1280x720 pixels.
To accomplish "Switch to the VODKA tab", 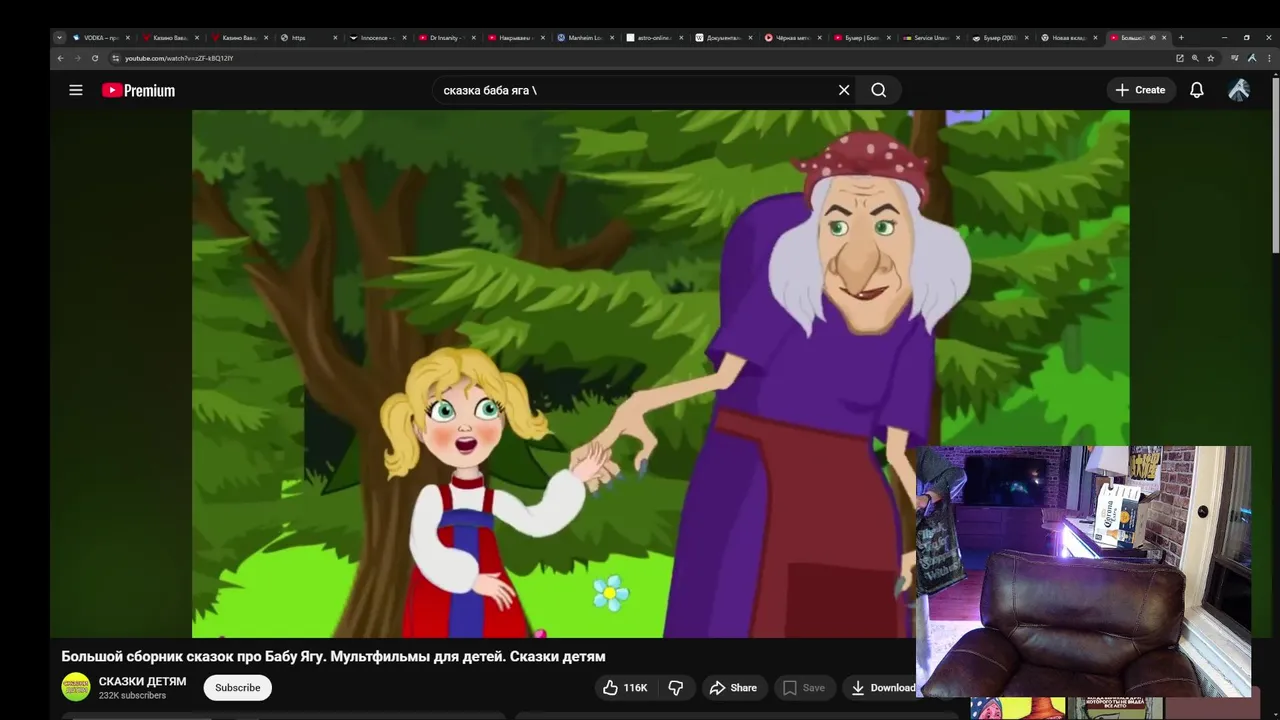I will (x=100, y=38).
